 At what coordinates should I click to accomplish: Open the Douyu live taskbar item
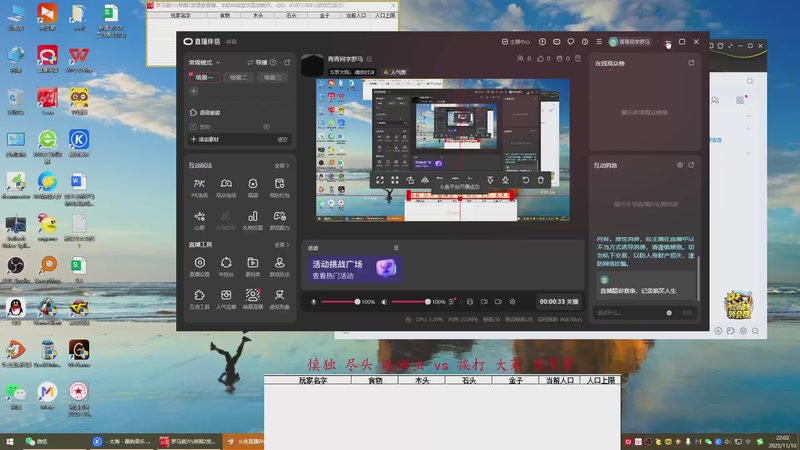[x=243, y=442]
